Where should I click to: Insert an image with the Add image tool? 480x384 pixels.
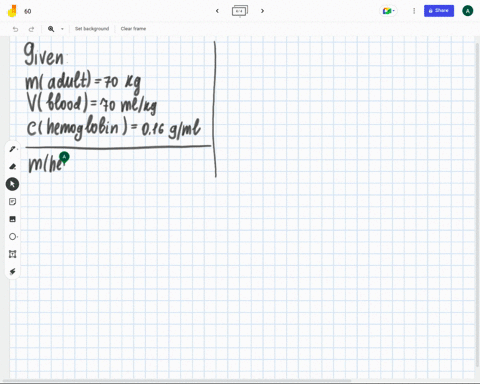[12, 219]
